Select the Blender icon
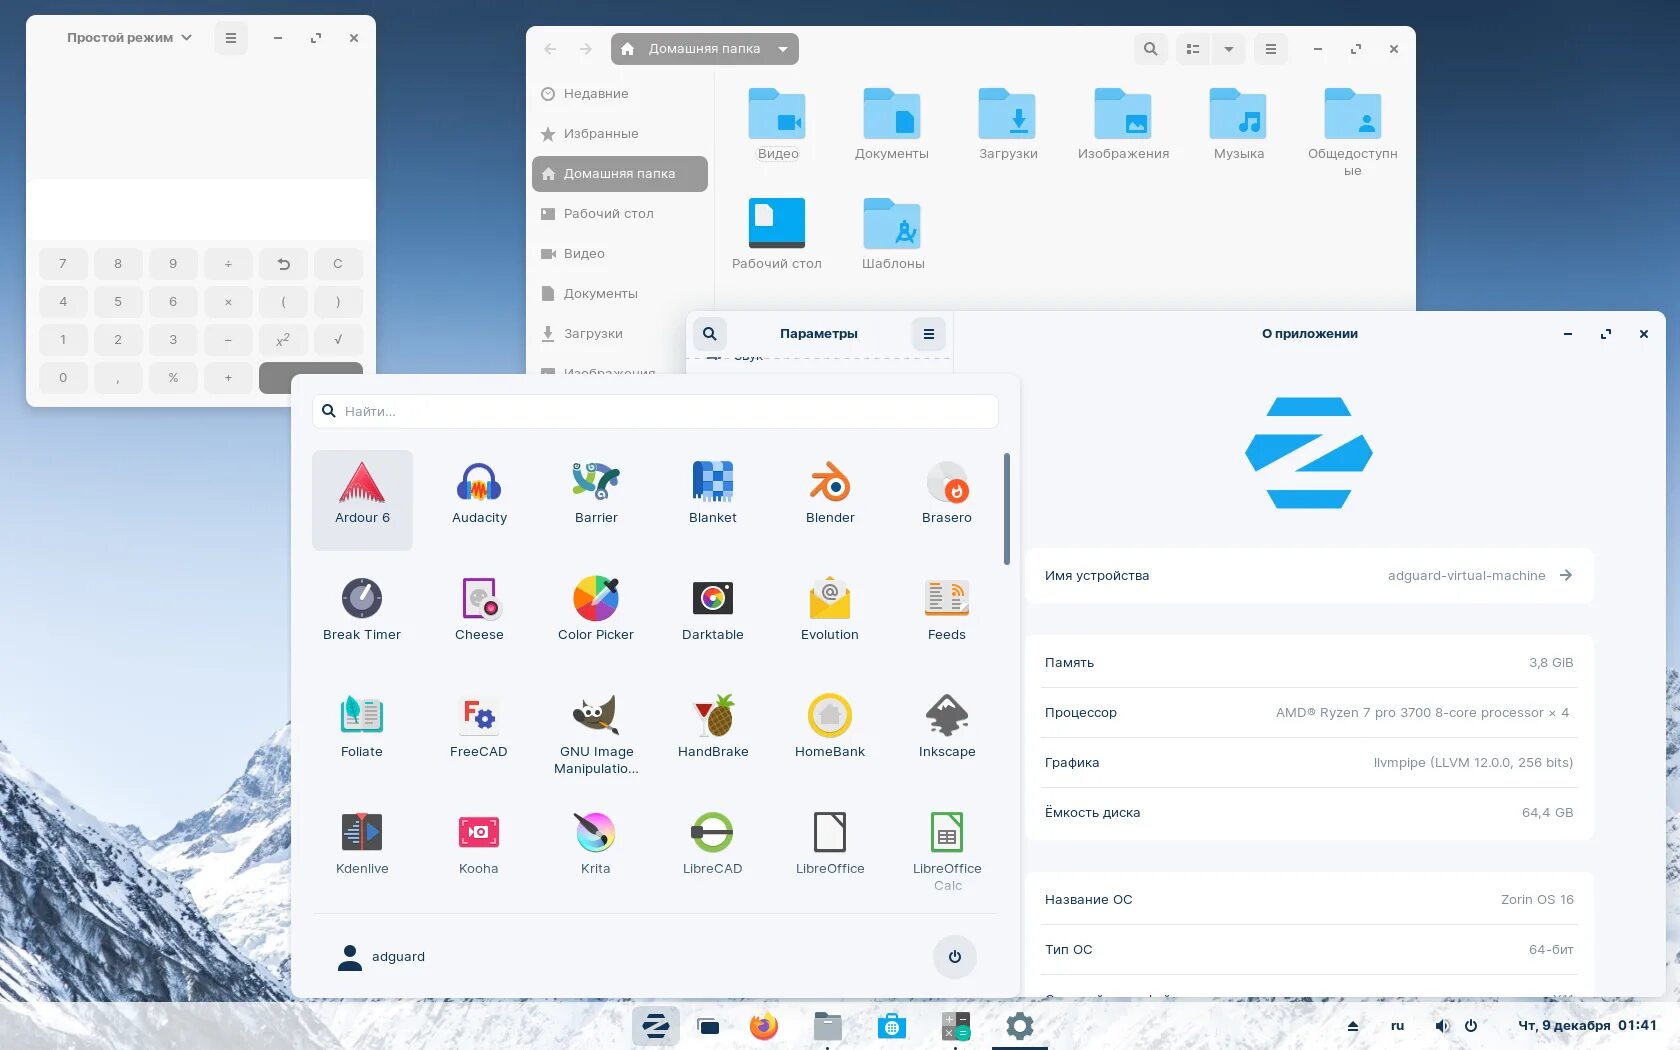 click(829, 487)
